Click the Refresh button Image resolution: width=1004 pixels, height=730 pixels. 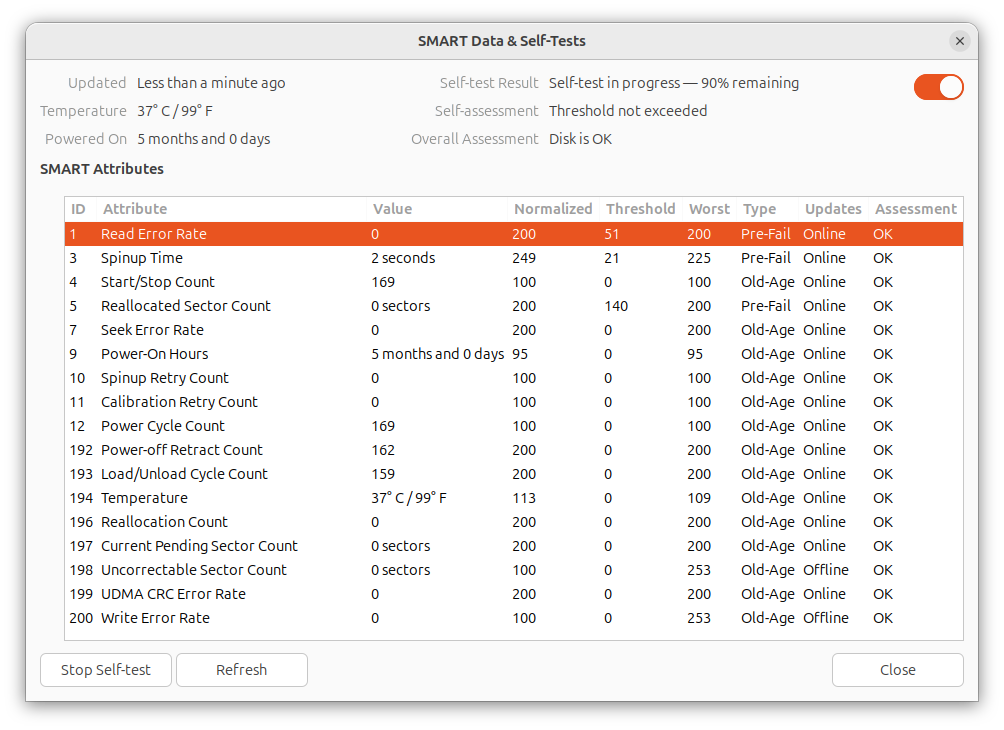click(x=241, y=670)
